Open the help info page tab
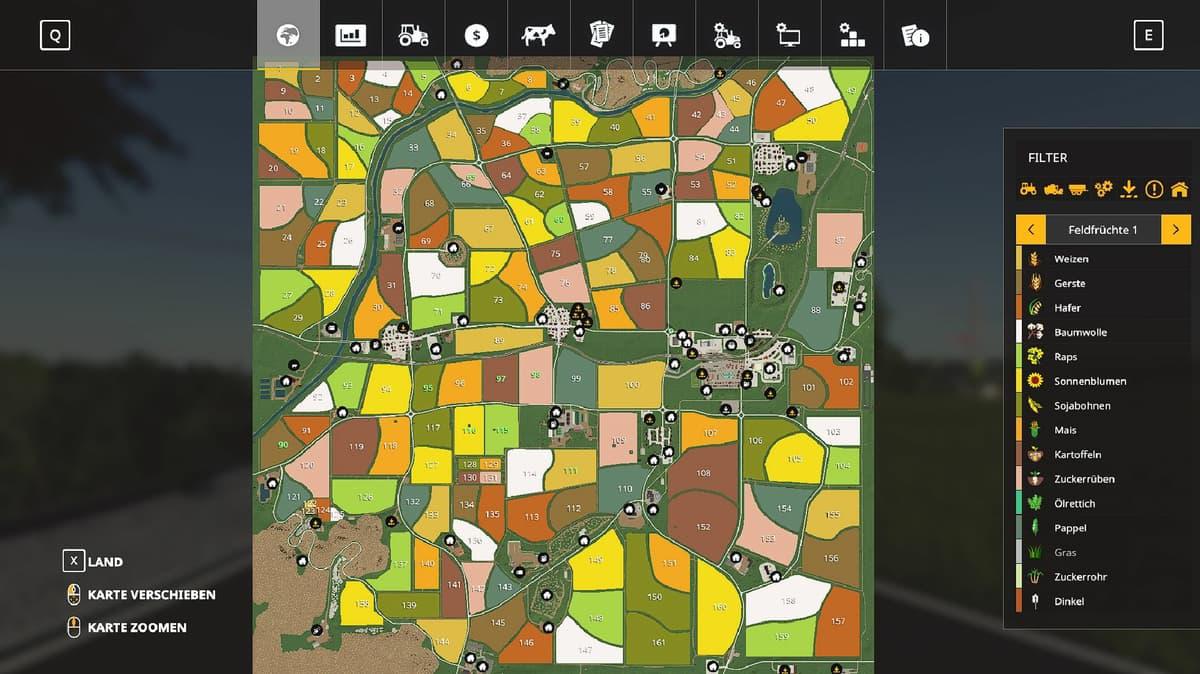The image size is (1200, 674). click(x=914, y=36)
